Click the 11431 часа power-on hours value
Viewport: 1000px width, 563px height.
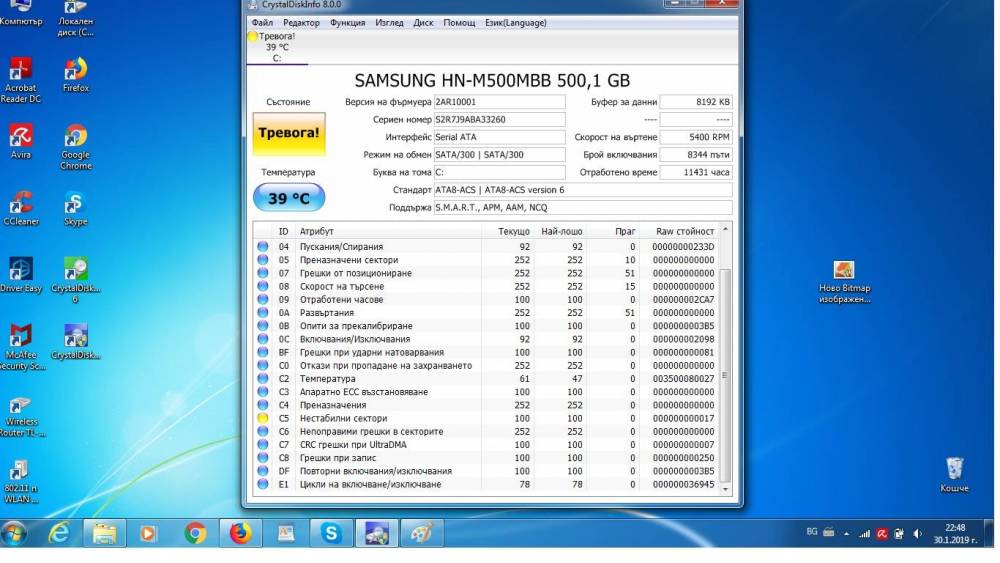pyautogui.click(x=696, y=172)
